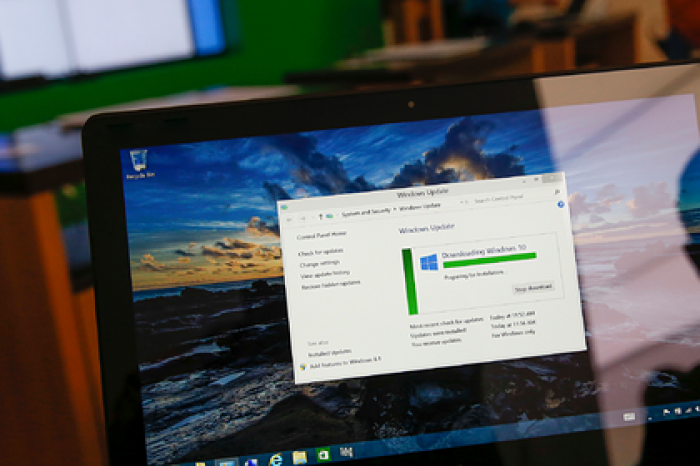Click the Most recent check for updates text
700x466 pixels.
(446, 323)
